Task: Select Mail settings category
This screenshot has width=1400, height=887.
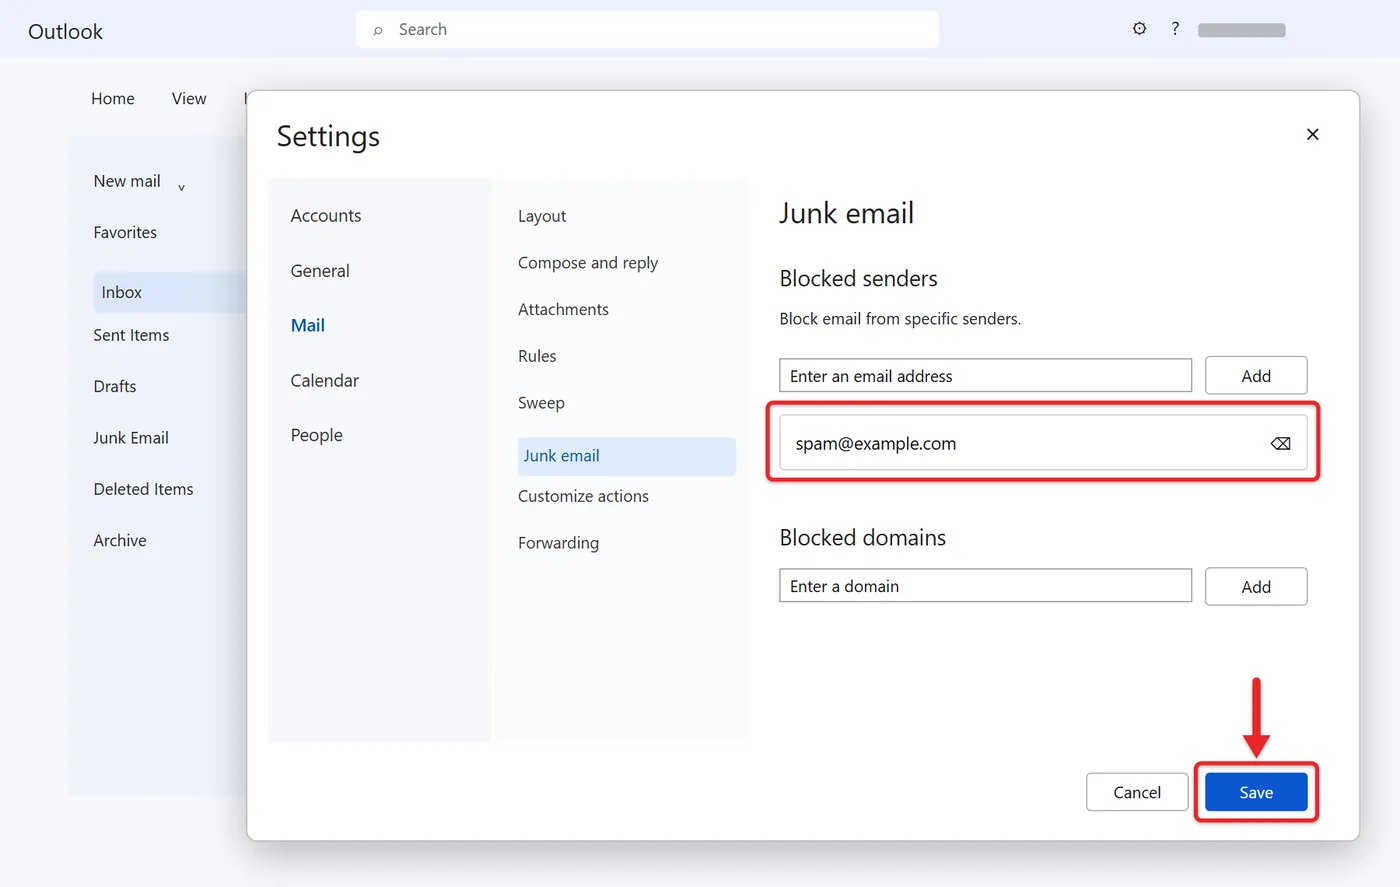Action: click(x=308, y=325)
